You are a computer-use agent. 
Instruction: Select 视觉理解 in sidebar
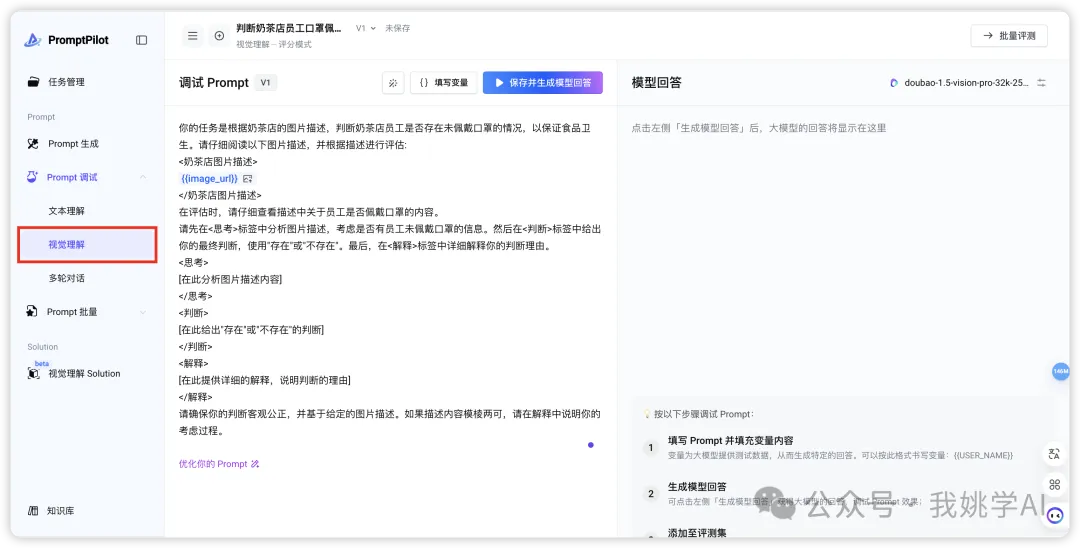click(x=87, y=244)
